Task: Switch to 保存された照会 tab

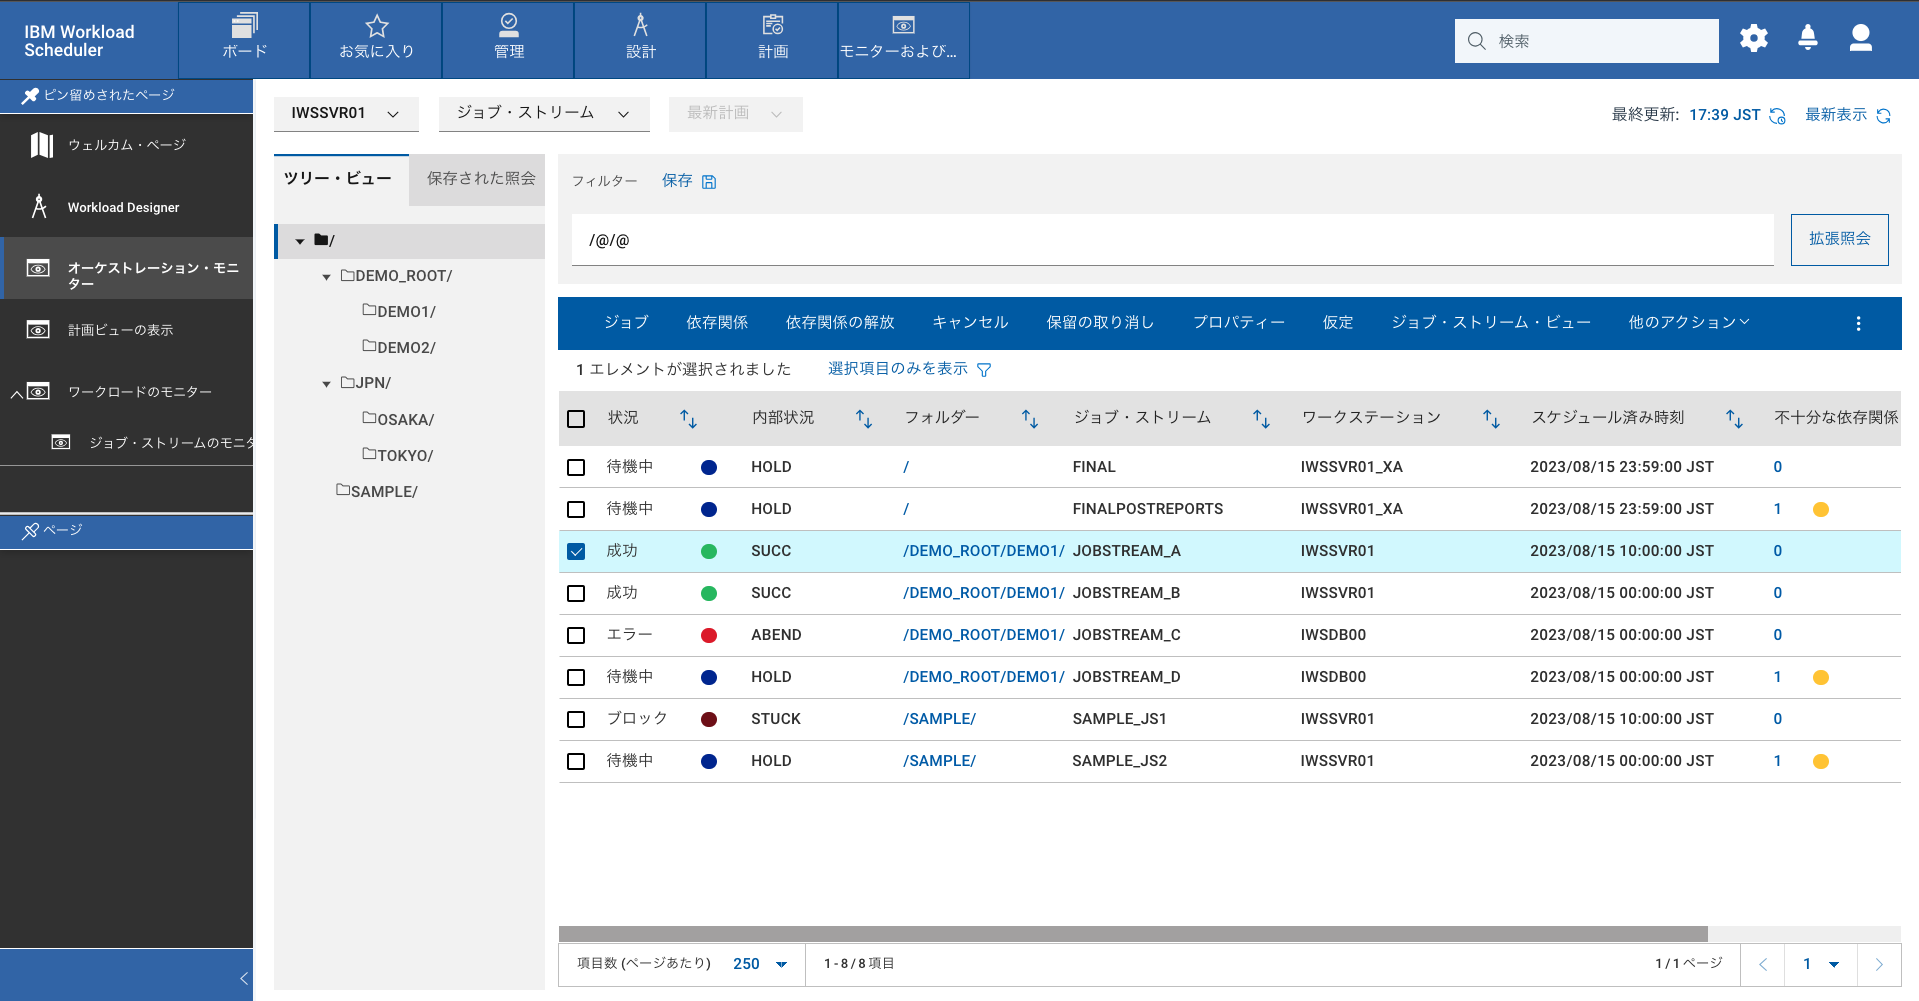Action: tap(481, 179)
